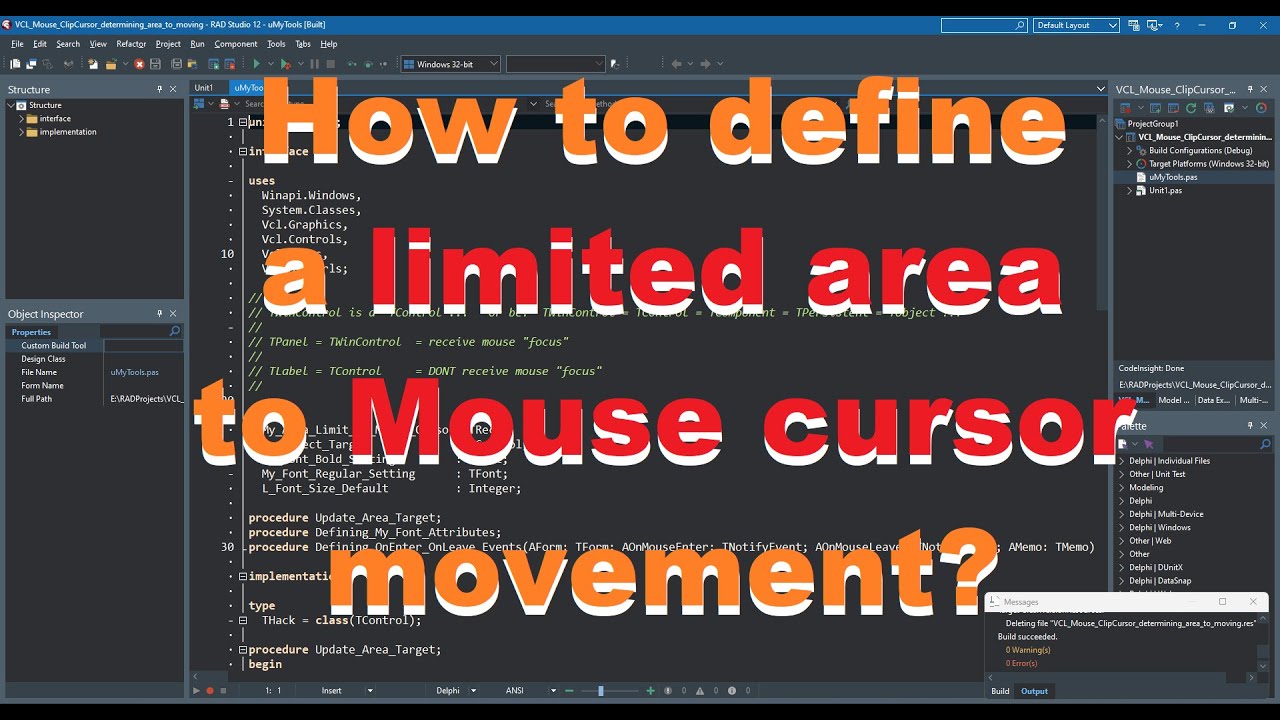Expand the Unit1.pas project node

[1130, 190]
